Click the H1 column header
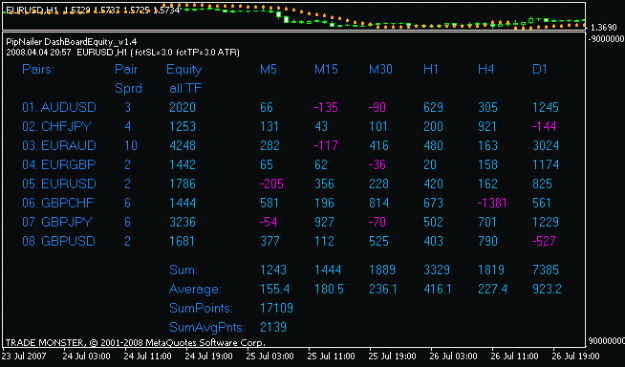This screenshot has width=625, height=367. pos(431,69)
